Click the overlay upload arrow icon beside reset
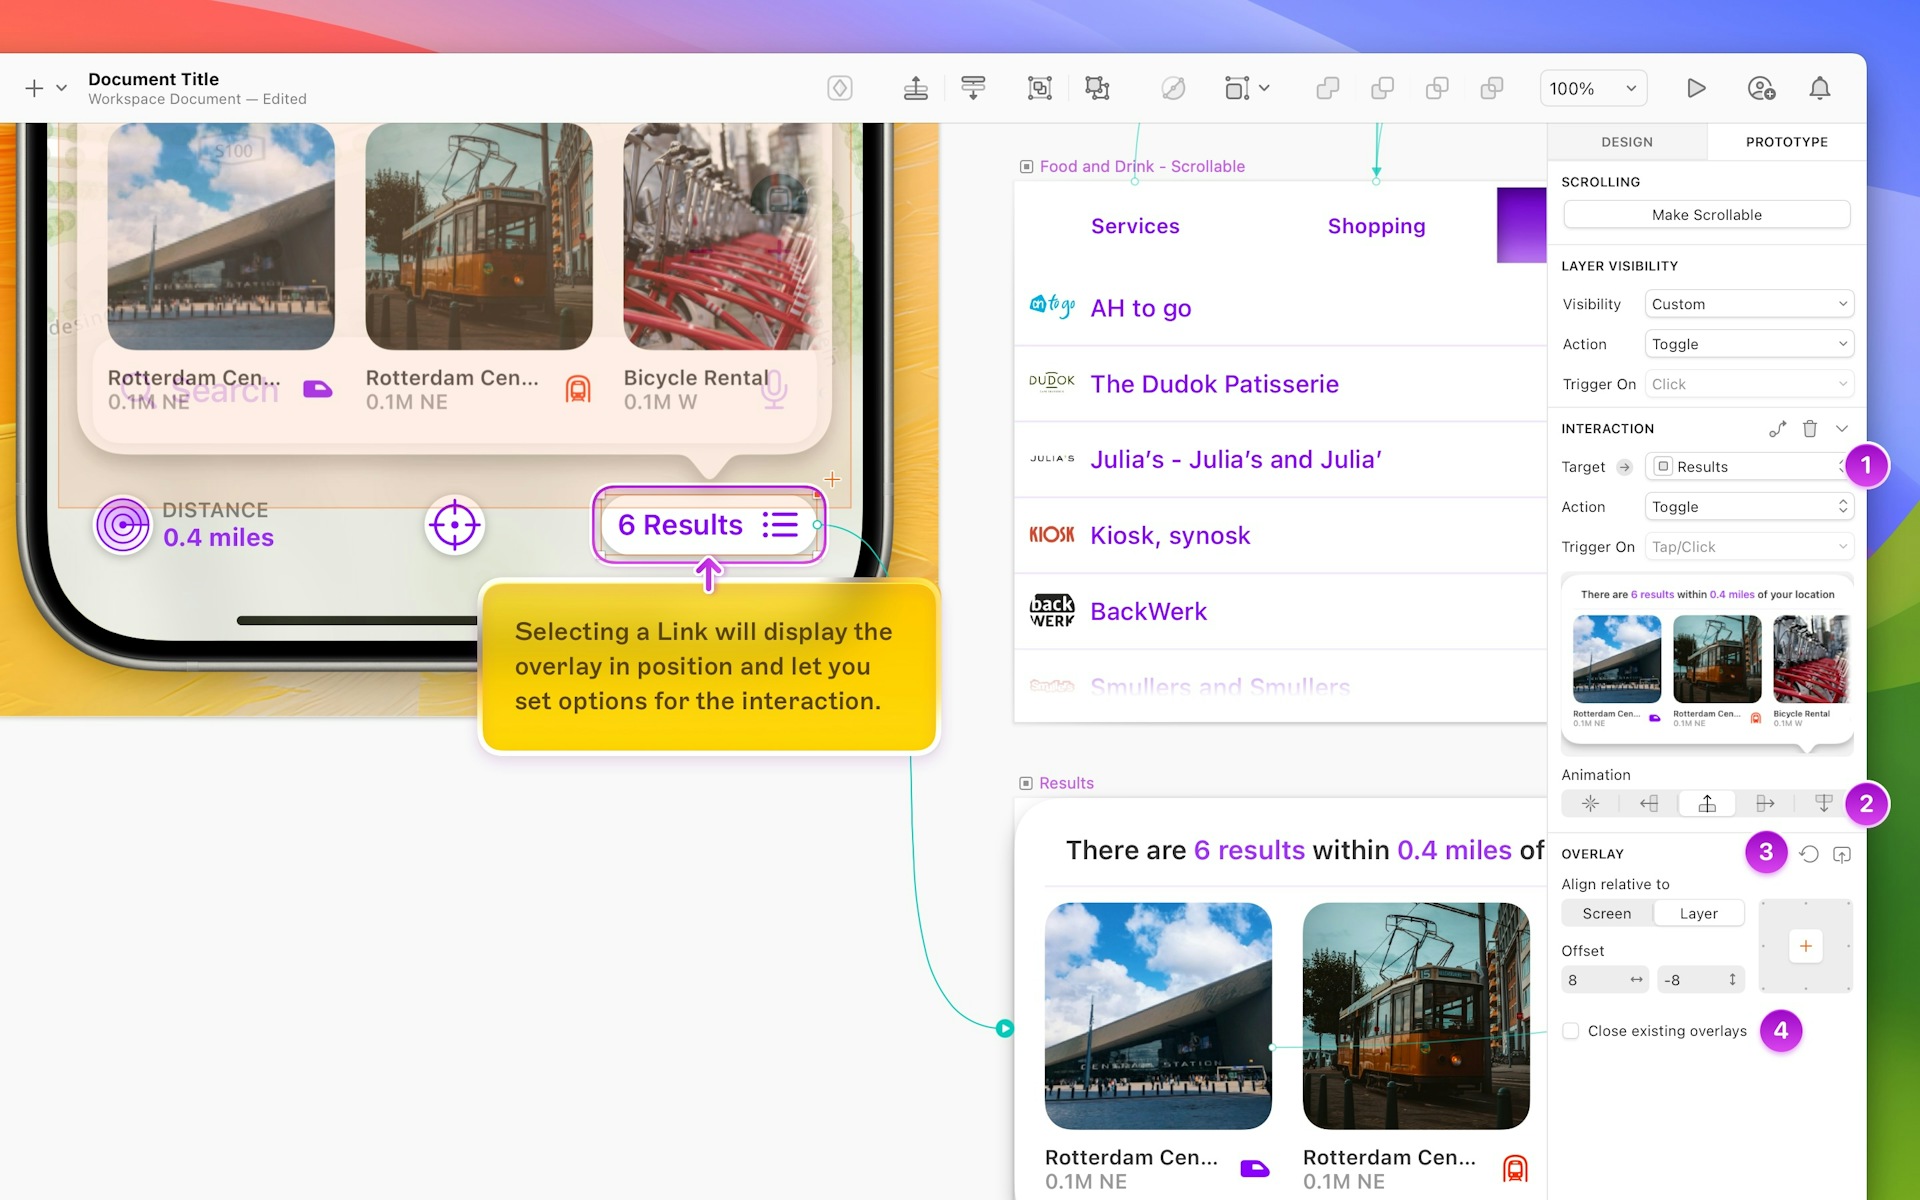Image resolution: width=1920 pixels, height=1200 pixels. (x=1842, y=854)
